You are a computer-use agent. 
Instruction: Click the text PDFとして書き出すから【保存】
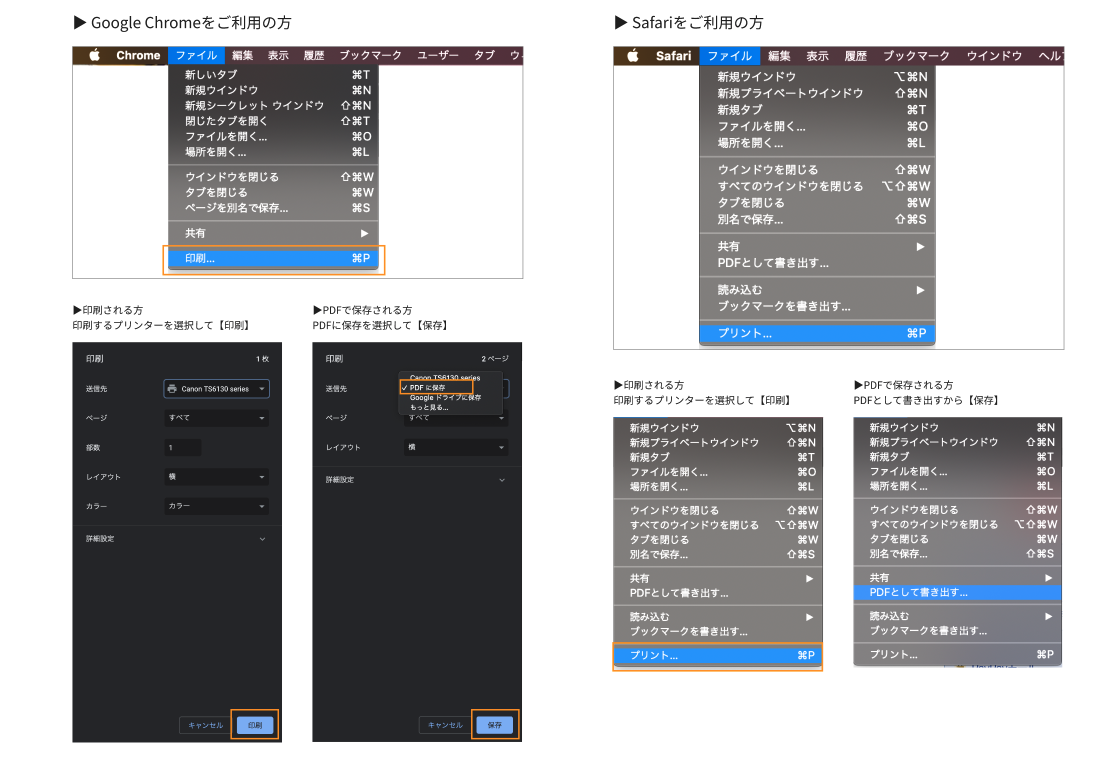click(x=927, y=400)
